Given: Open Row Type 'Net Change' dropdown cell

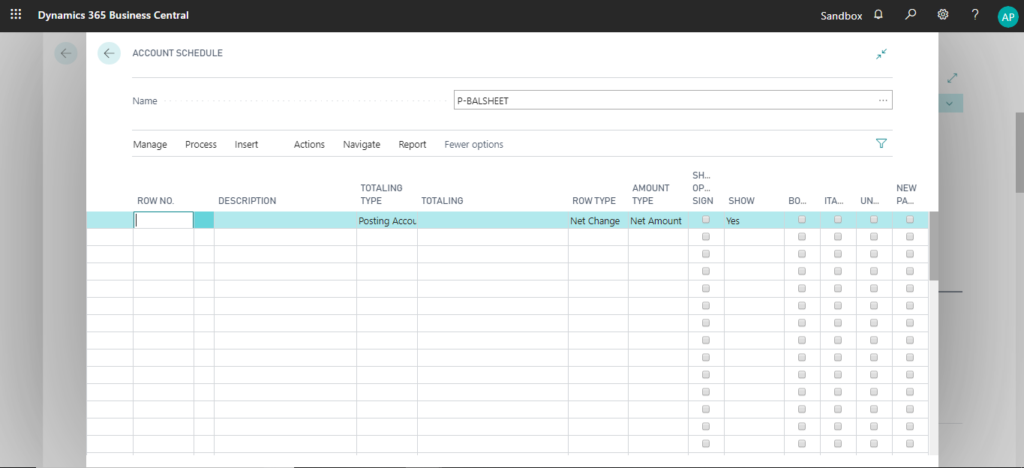Looking at the screenshot, I should tap(598, 221).
